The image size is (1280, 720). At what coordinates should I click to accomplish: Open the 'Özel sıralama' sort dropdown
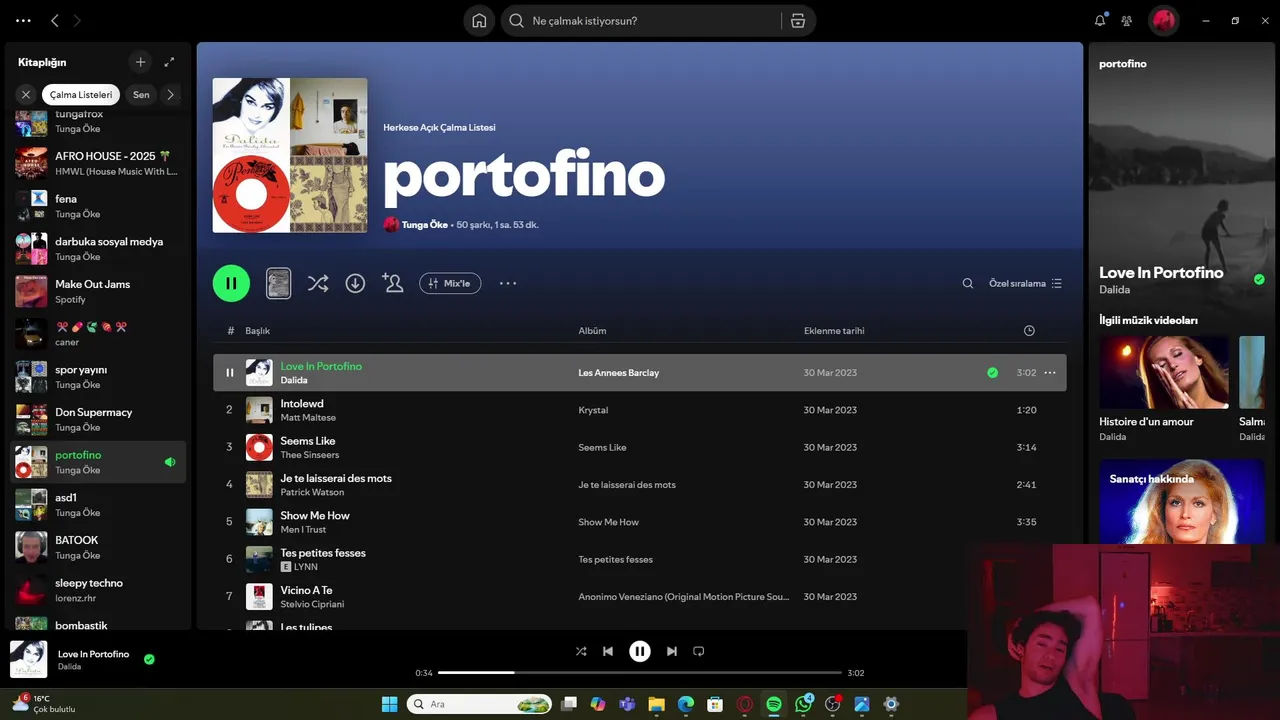(x=1025, y=283)
